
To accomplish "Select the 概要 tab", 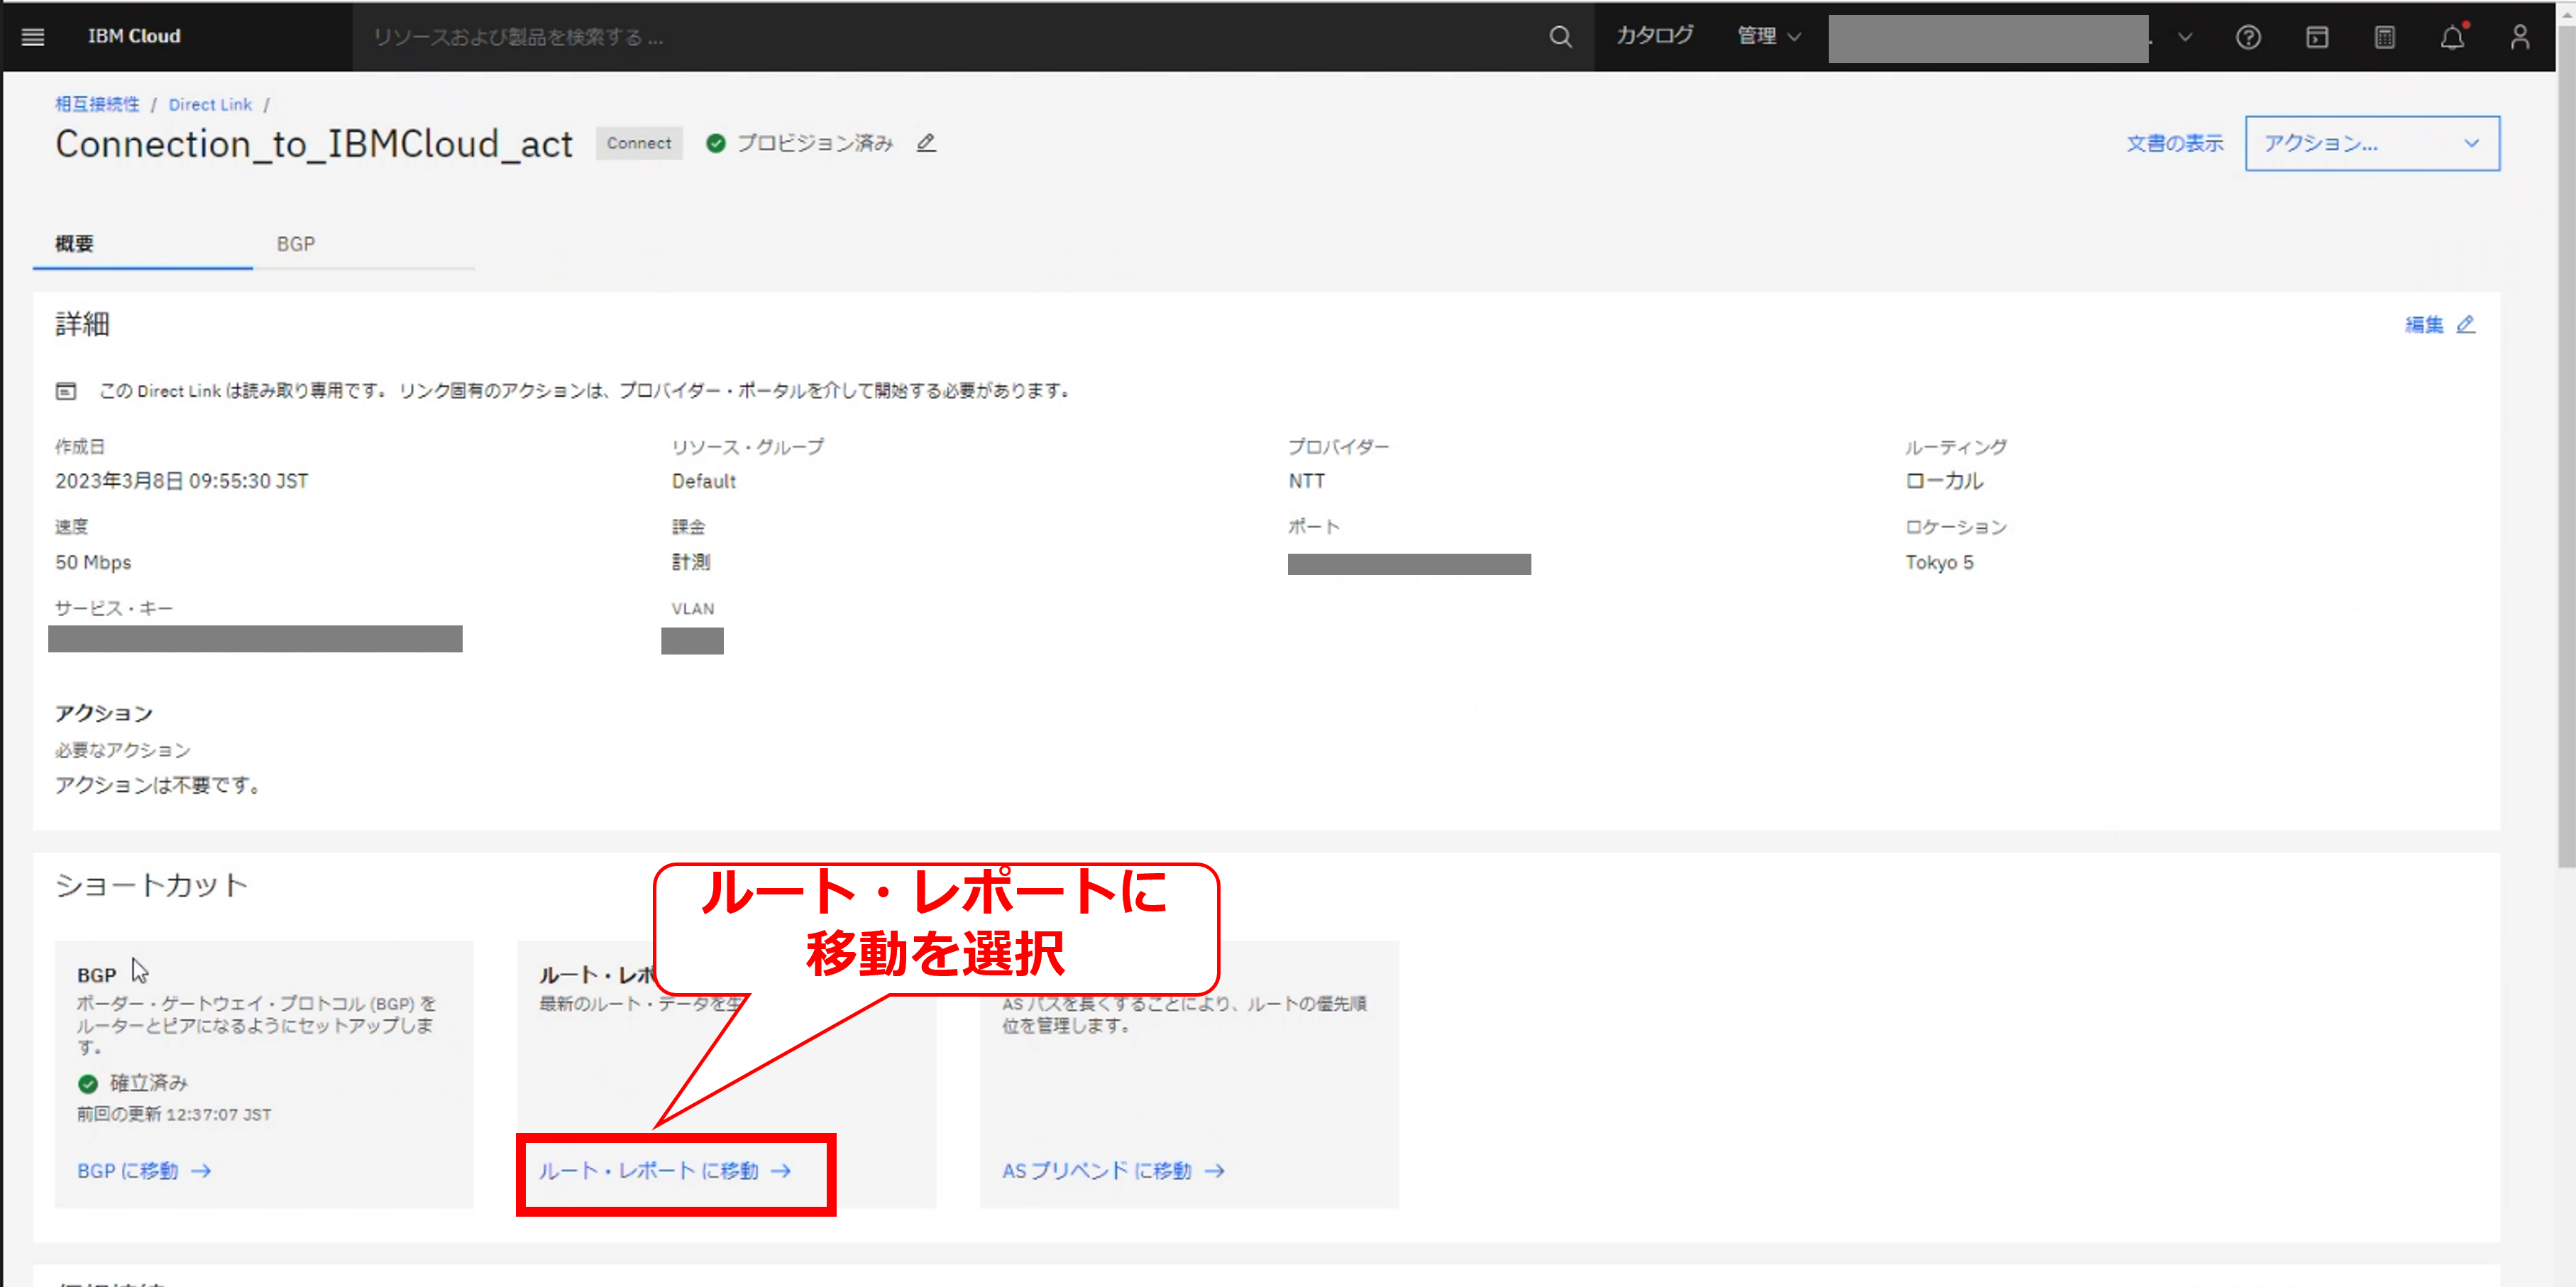I will 75,244.
